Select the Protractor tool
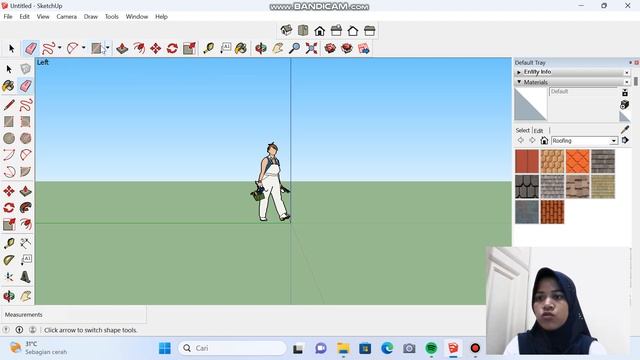This screenshot has width=640, height=360. click(9, 260)
